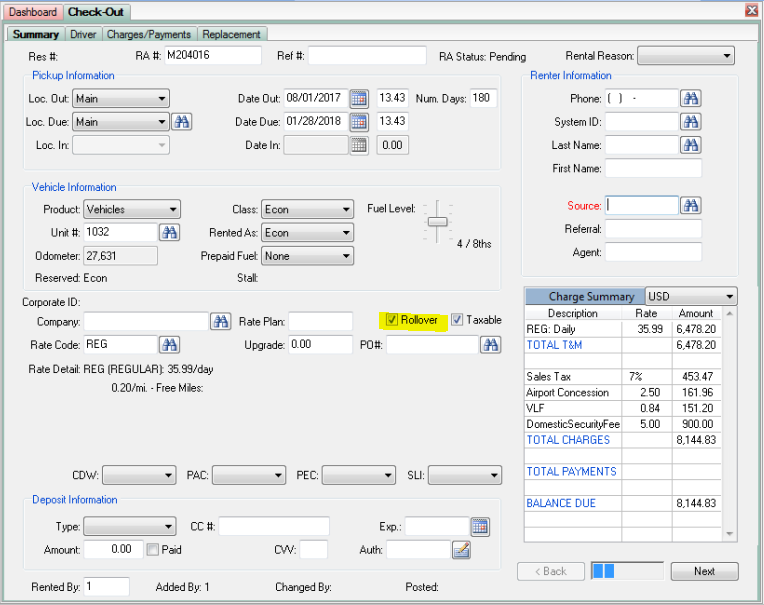Open the Date Out calendar picker
764x605 pixels.
[x=359, y=98]
